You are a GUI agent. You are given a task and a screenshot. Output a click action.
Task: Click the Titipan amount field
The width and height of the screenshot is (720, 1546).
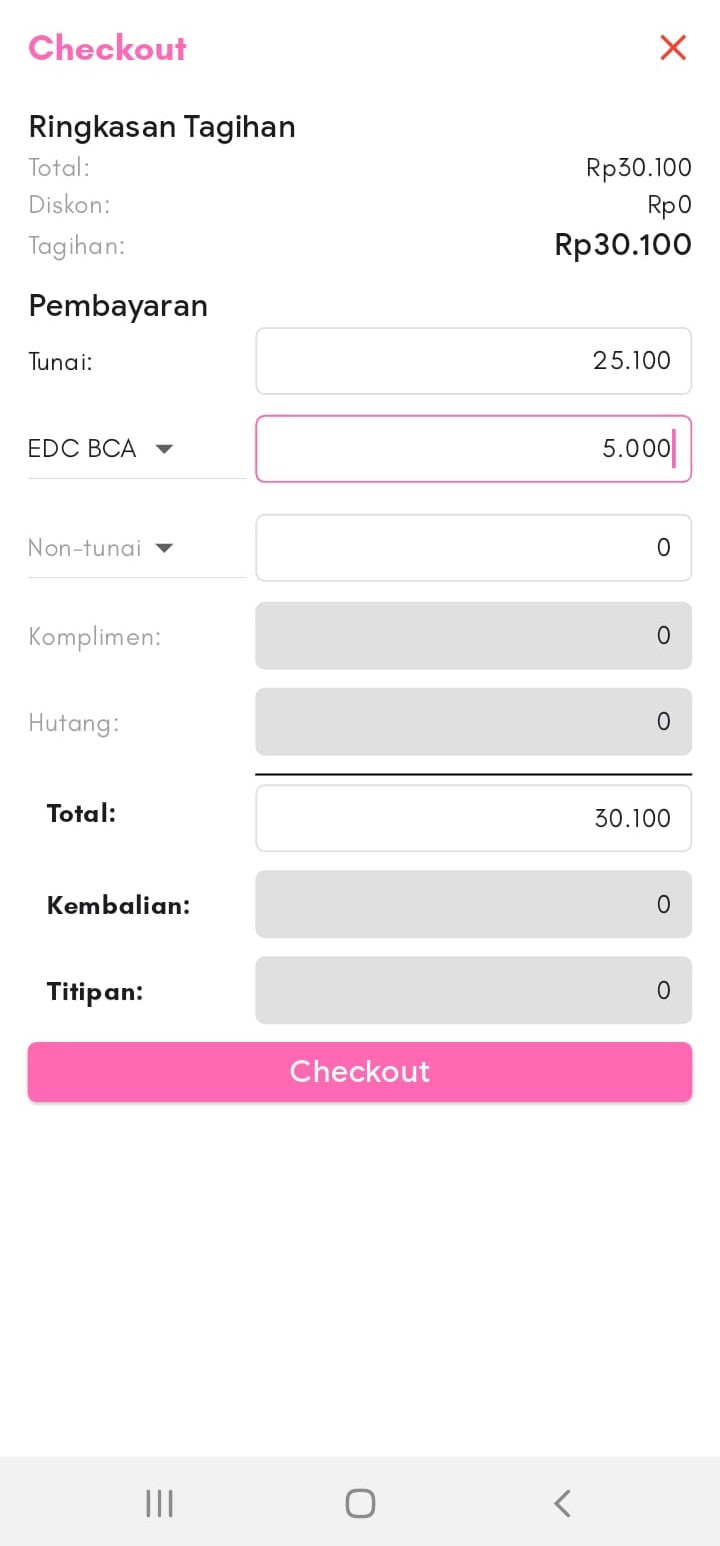(473, 991)
